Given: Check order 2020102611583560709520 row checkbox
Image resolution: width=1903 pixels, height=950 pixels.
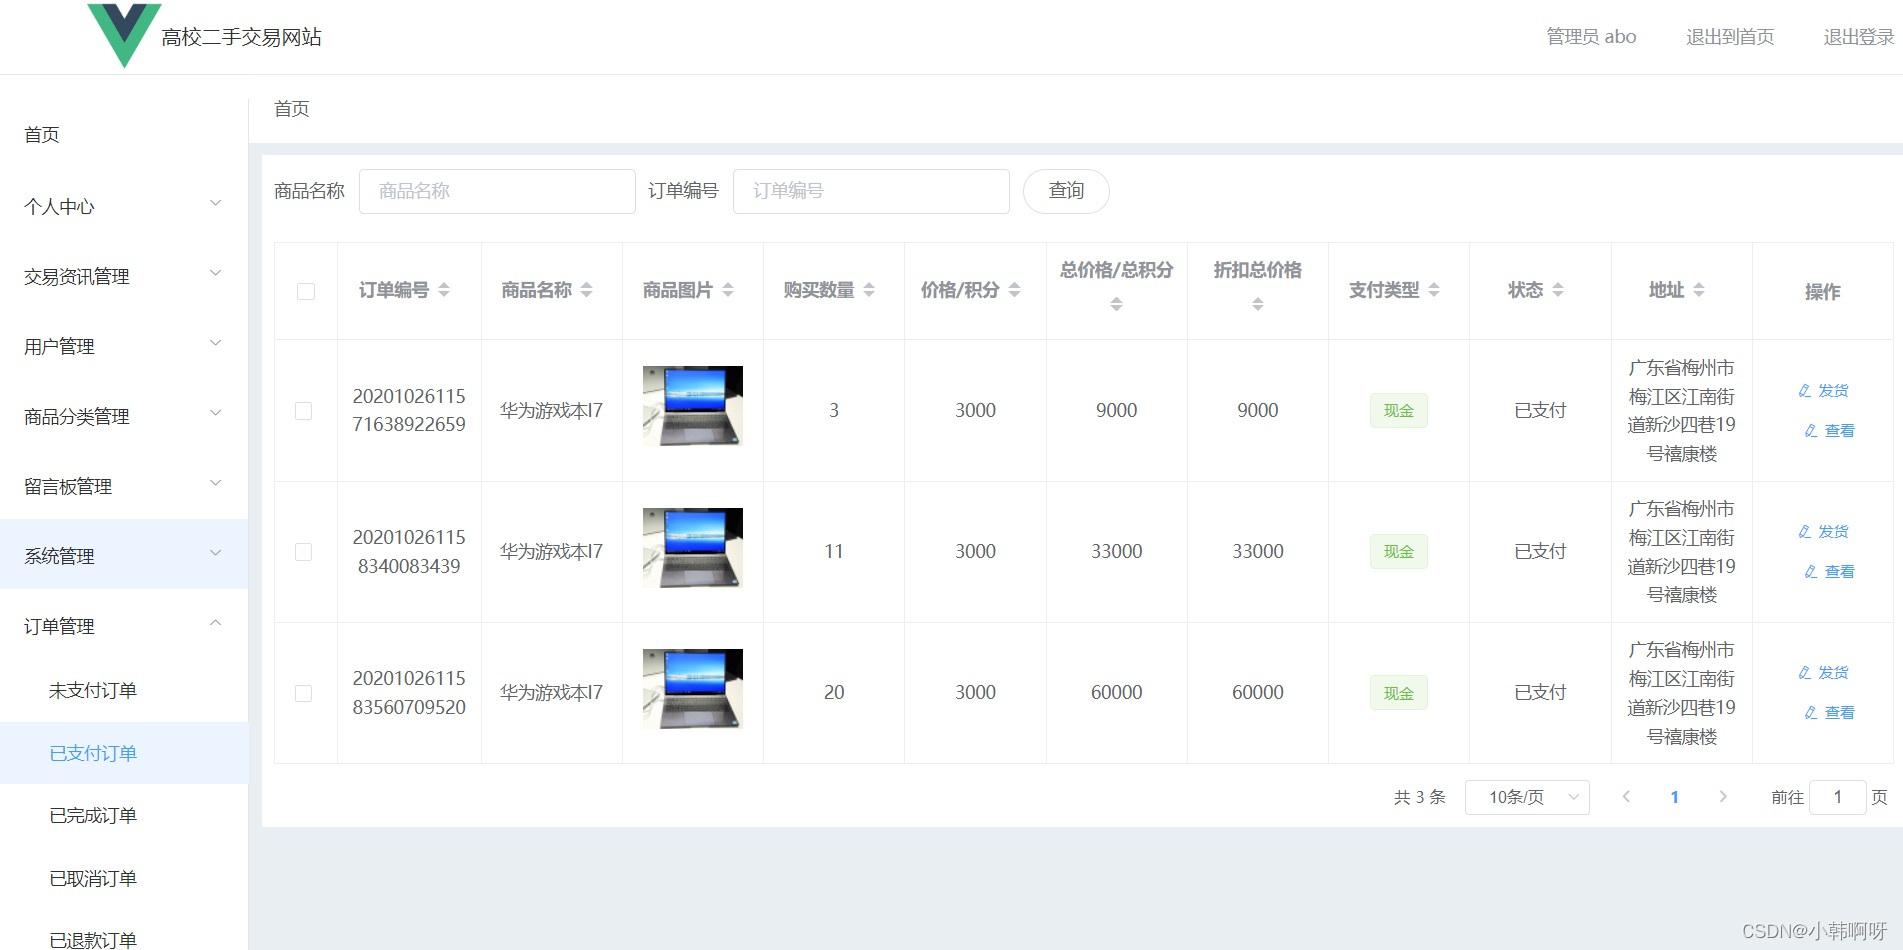Looking at the screenshot, I should coord(304,693).
